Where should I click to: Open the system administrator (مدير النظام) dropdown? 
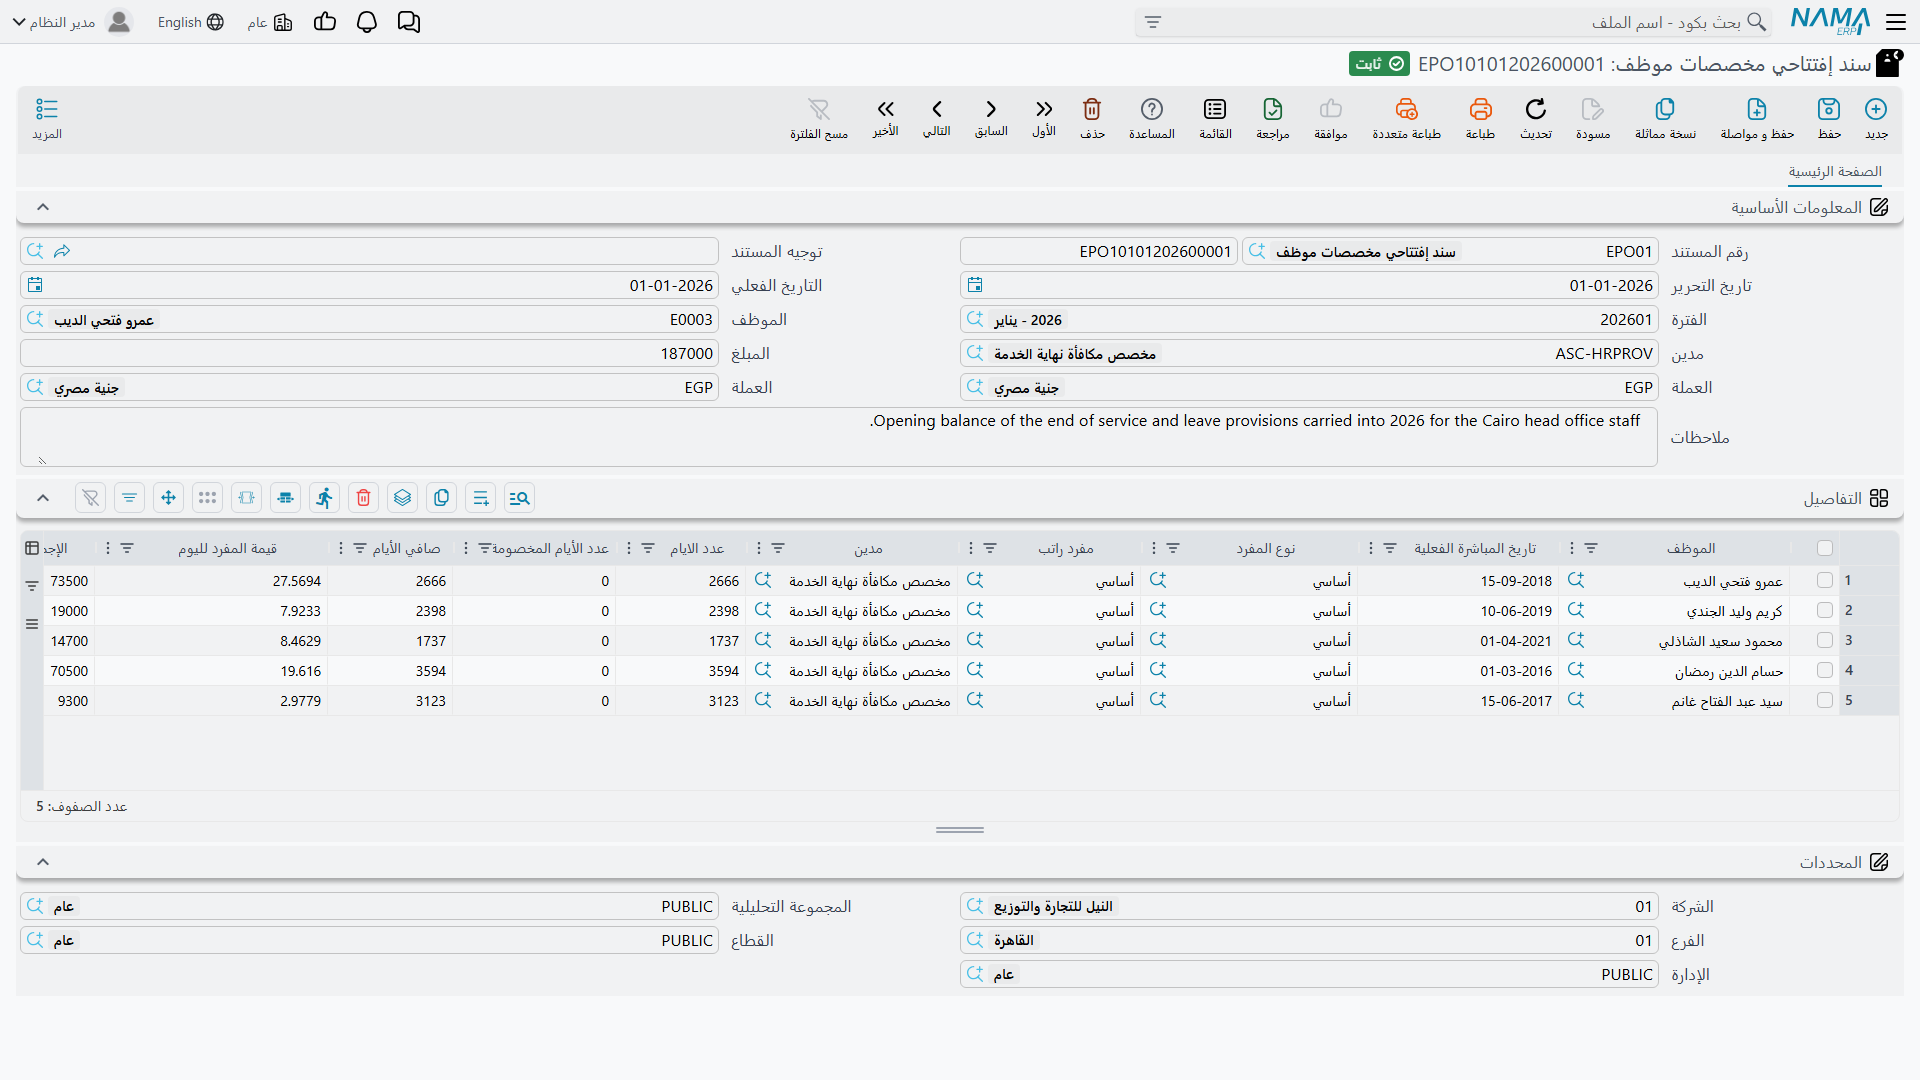[x=72, y=22]
